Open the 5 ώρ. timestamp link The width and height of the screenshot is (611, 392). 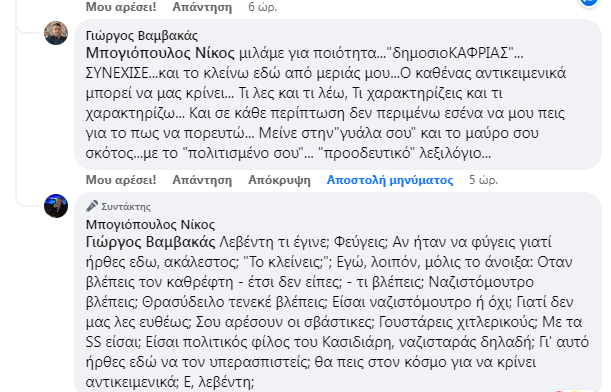(x=484, y=180)
